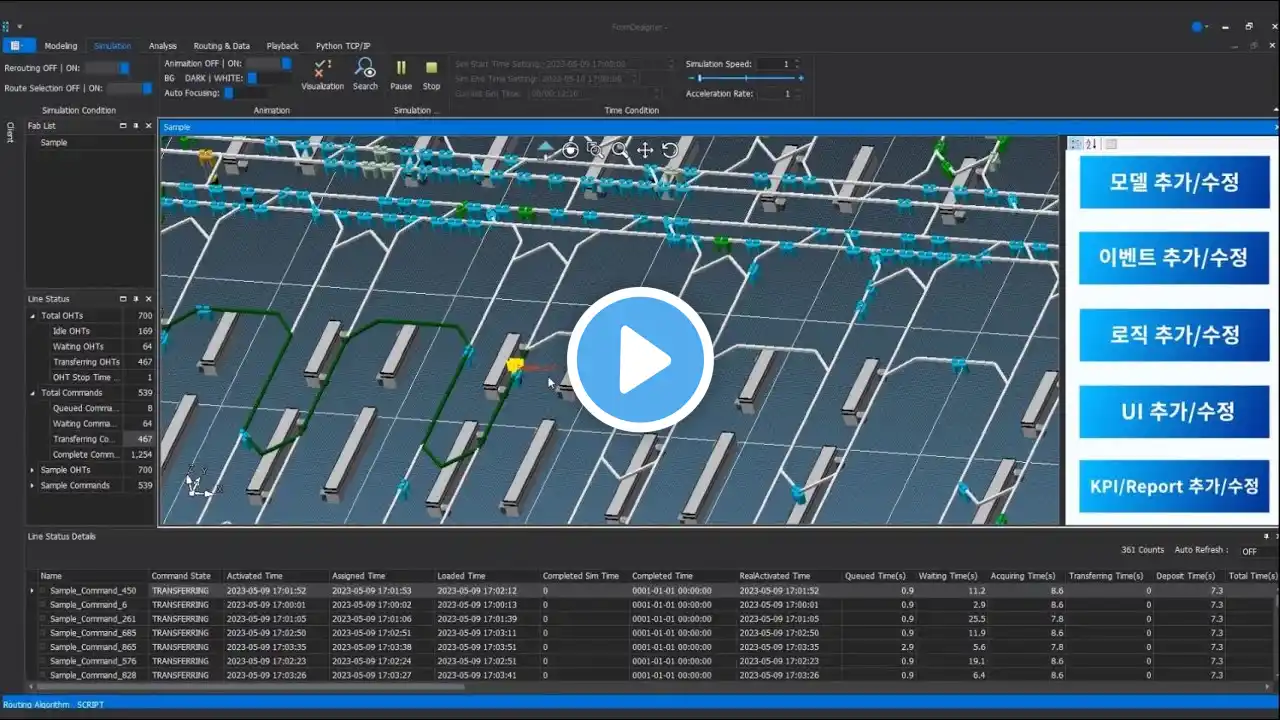This screenshot has width=1280, height=720.
Task: Click the 모델 추가/수정 button
Action: [x=1174, y=182]
